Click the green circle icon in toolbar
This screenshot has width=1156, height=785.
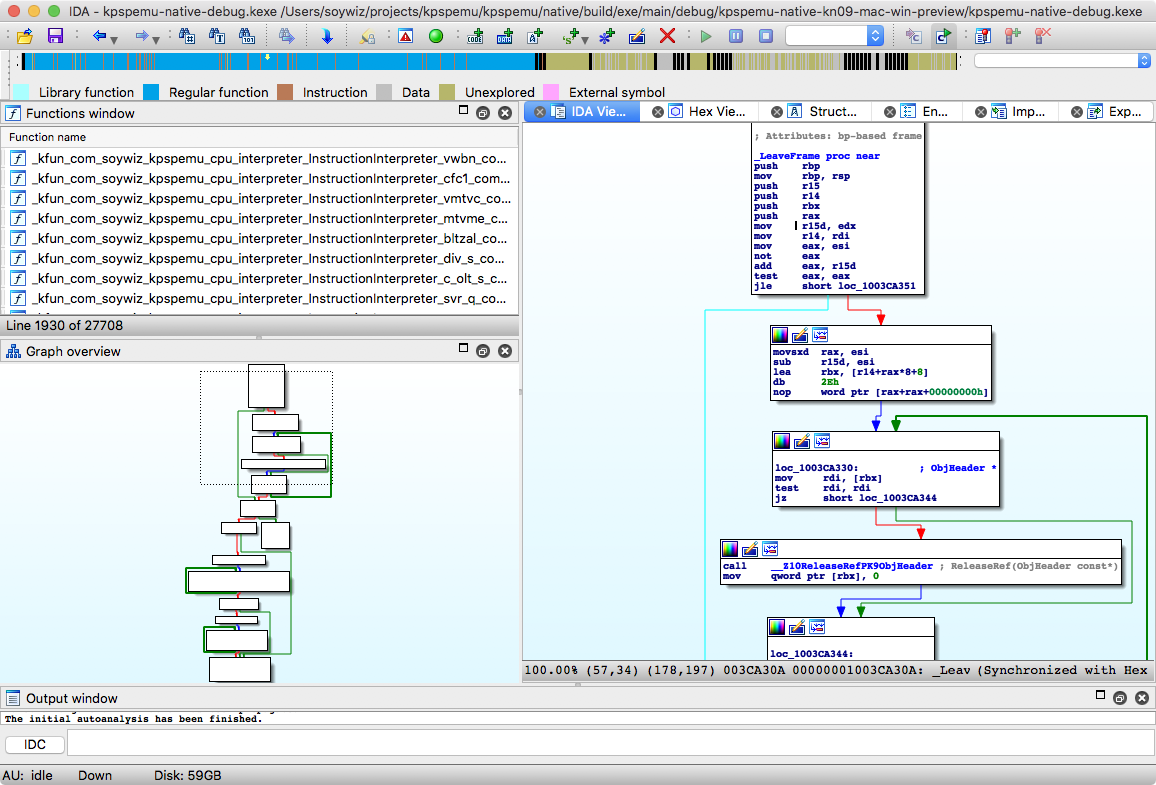(435, 36)
